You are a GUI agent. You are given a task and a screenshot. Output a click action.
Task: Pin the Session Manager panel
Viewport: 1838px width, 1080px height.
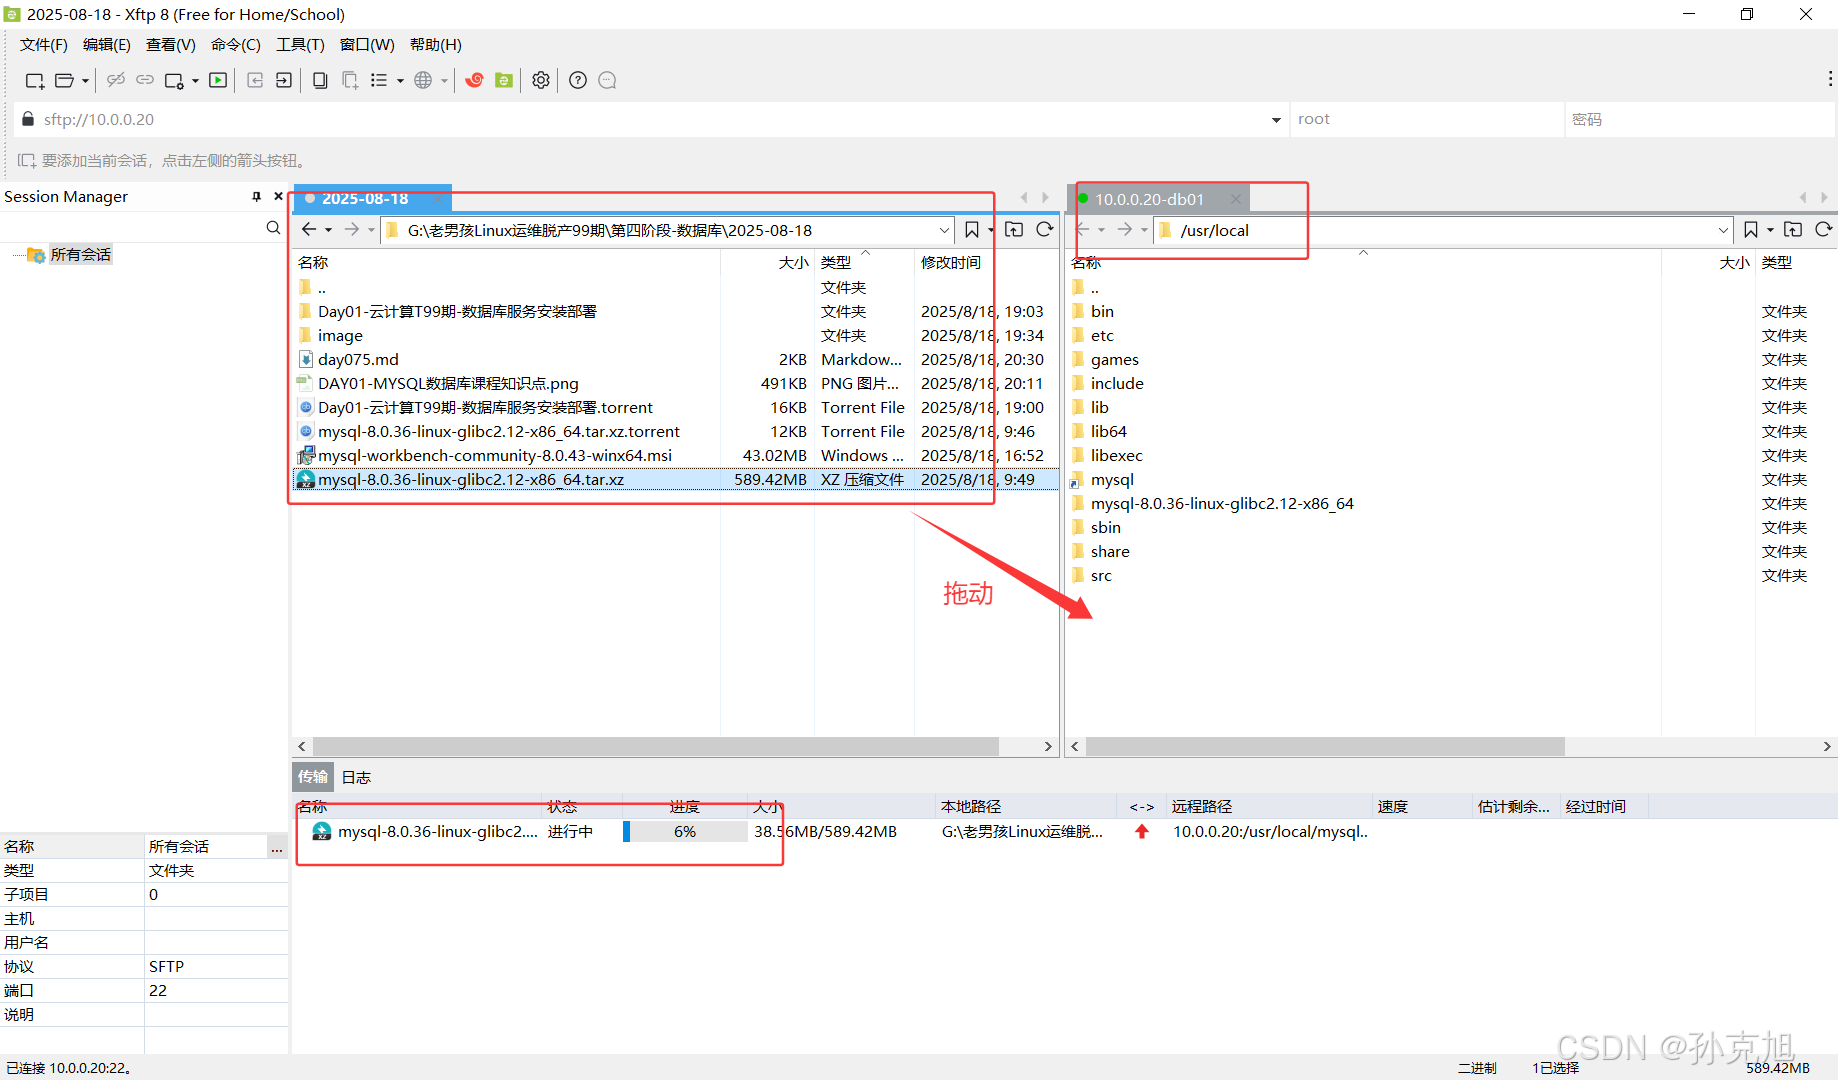(257, 197)
